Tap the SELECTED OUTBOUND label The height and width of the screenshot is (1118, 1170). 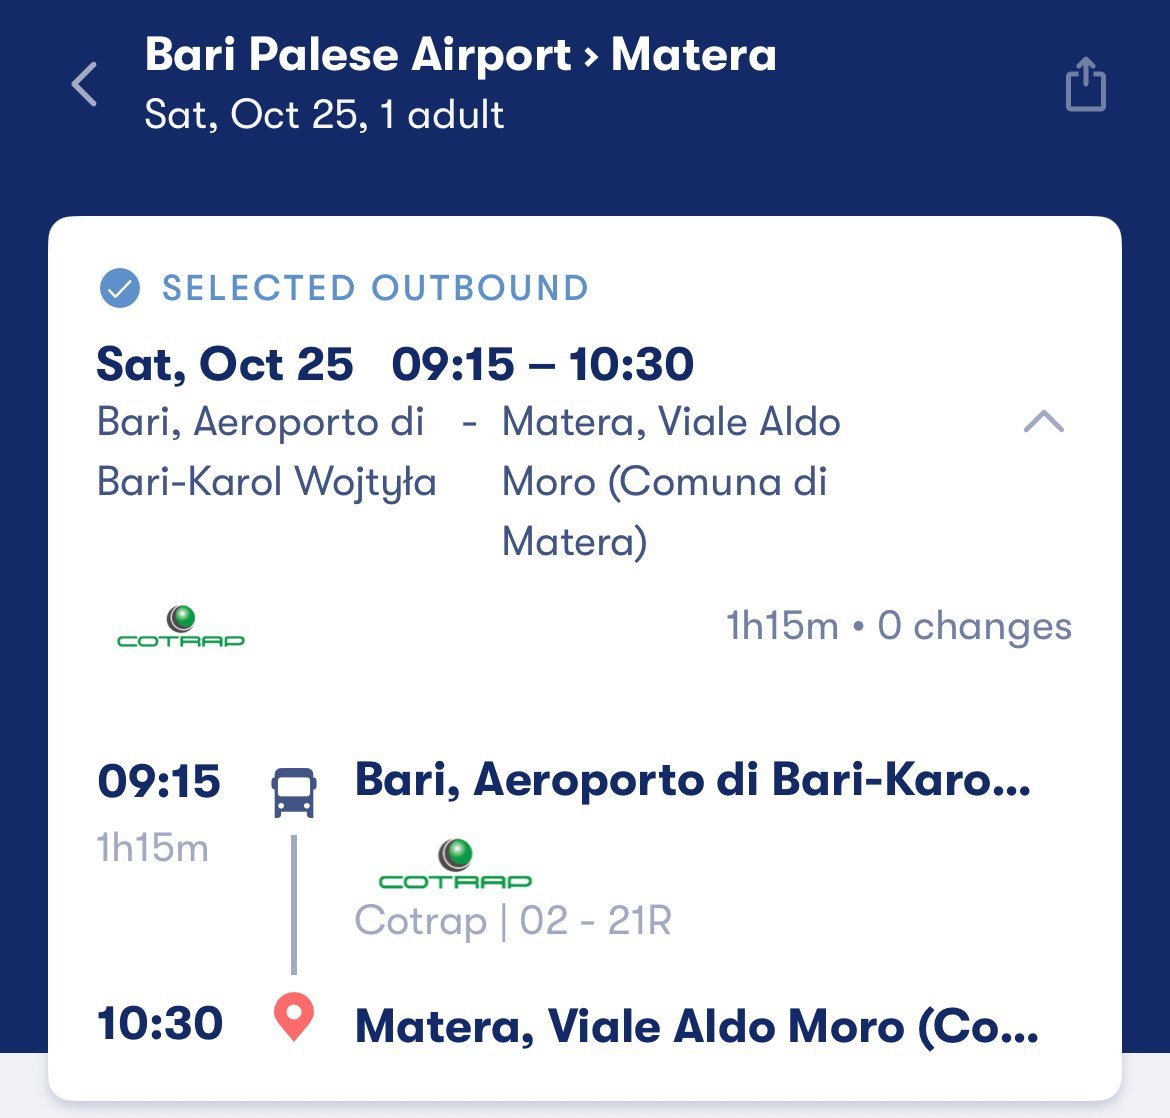click(x=375, y=289)
